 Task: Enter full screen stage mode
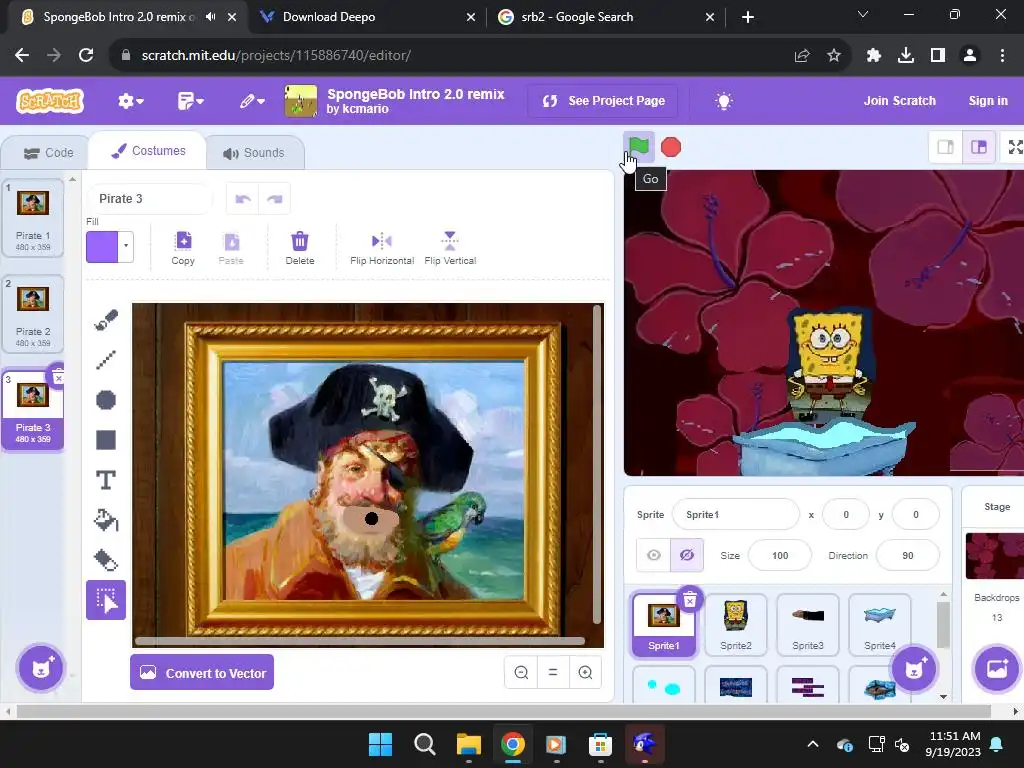click(x=1015, y=147)
